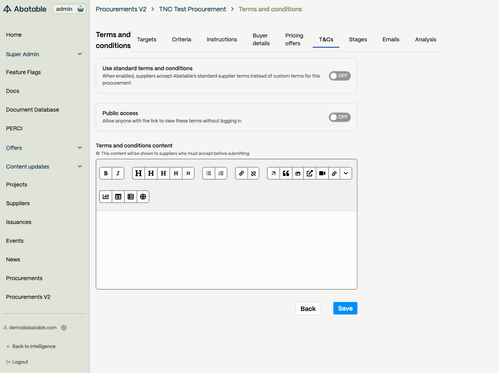Switch to the Targets tab

click(147, 39)
